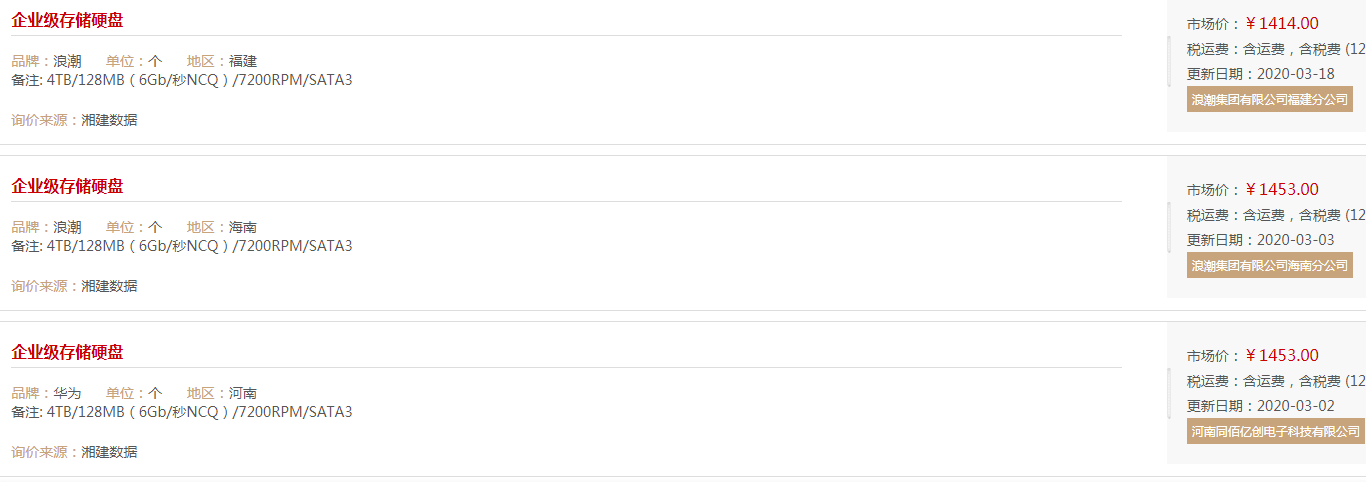Viewport: 1366px width, 482px height.
Task: Click 湘建数据 source in the 河南 listing
Action: coord(109,452)
